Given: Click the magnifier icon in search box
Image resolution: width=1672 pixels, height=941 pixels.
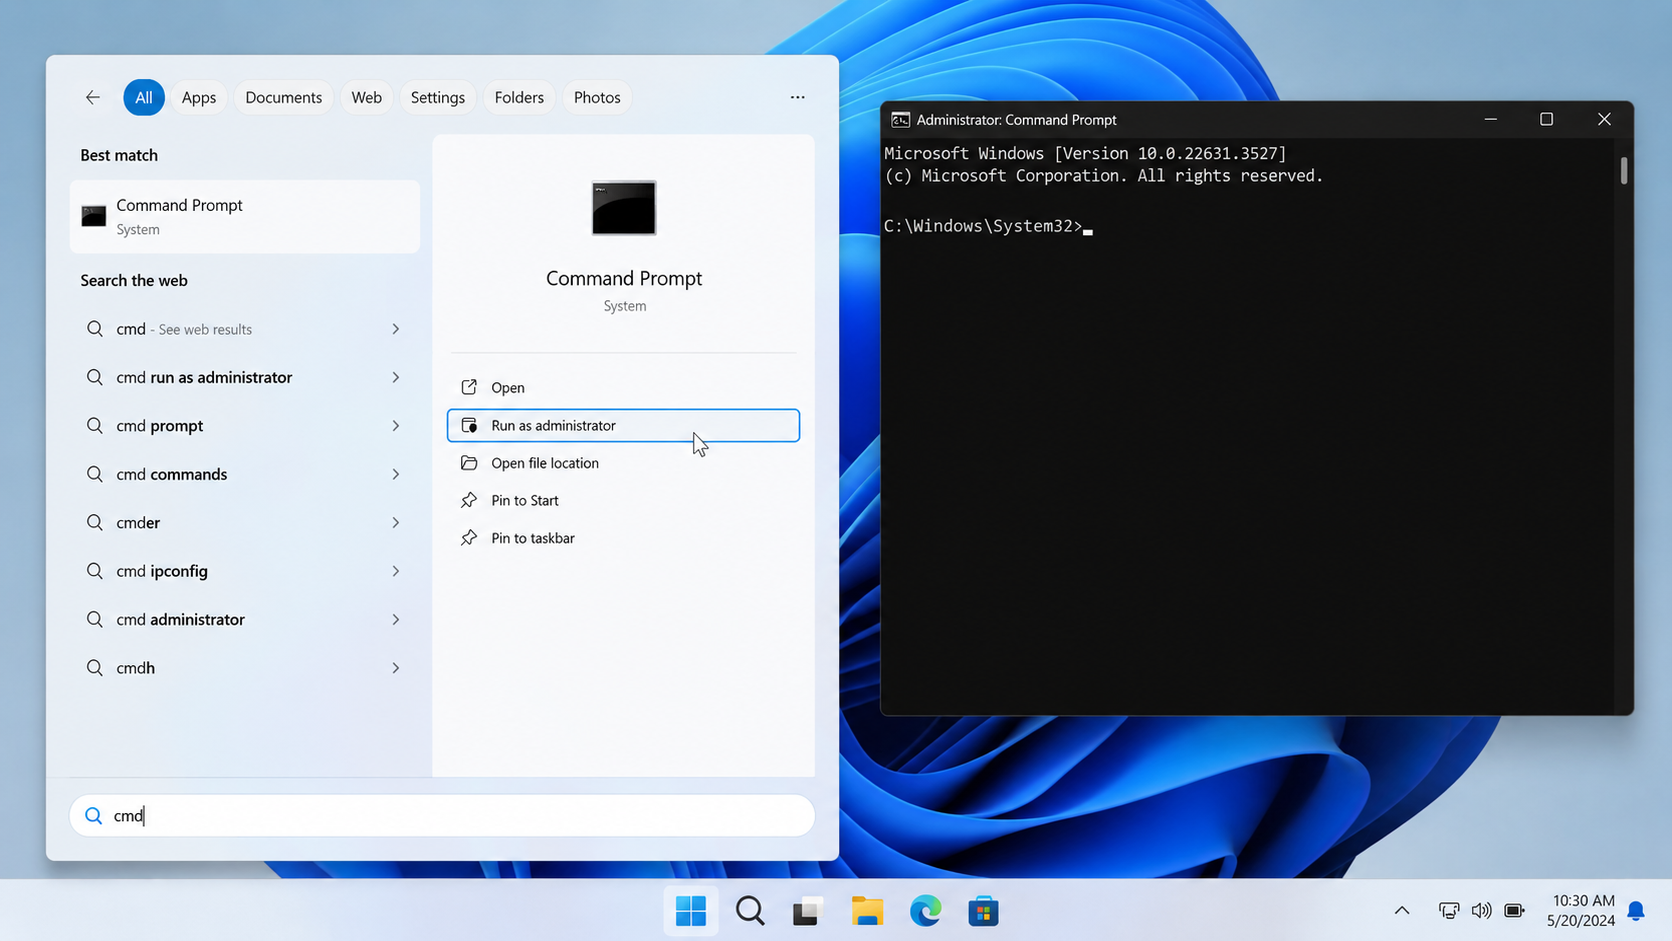Looking at the screenshot, I should [93, 816].
